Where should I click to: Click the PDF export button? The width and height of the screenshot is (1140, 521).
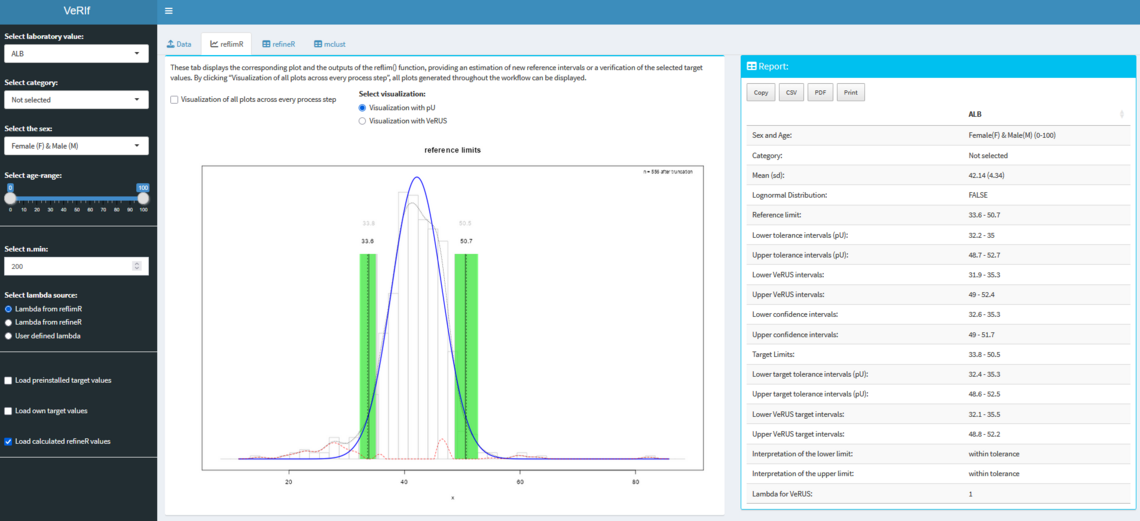[820, 92]
